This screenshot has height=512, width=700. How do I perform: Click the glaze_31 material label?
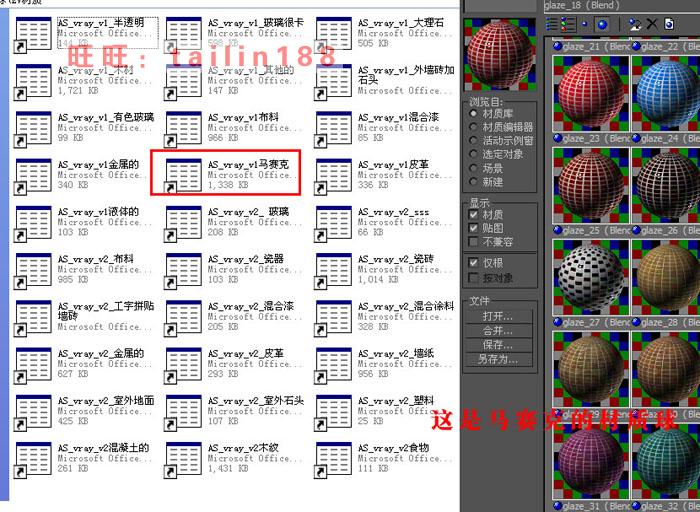[x=591, y=506]
